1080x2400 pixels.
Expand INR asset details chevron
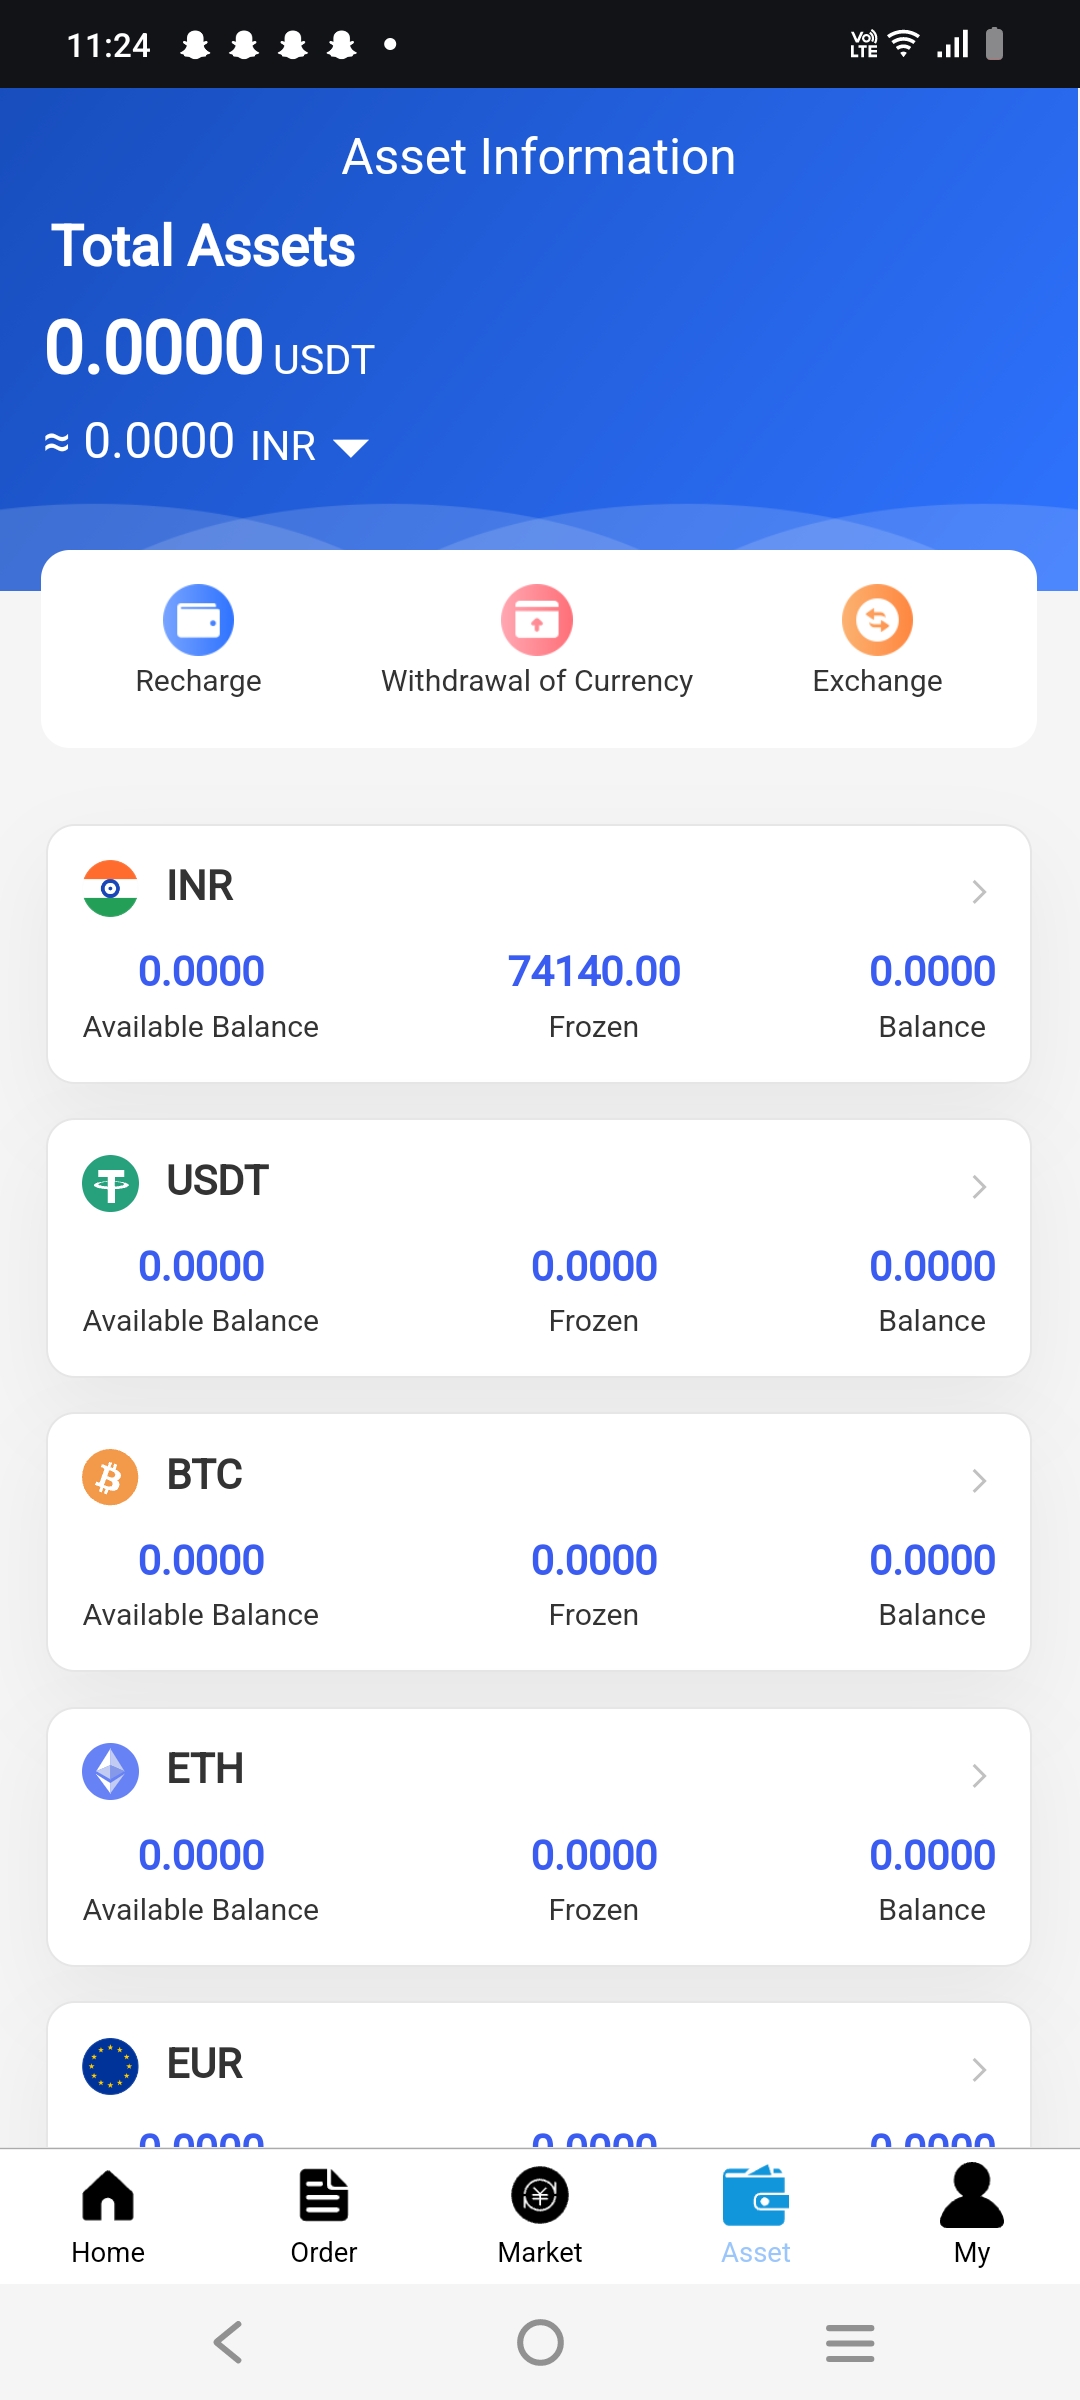(x=979, y=891)
